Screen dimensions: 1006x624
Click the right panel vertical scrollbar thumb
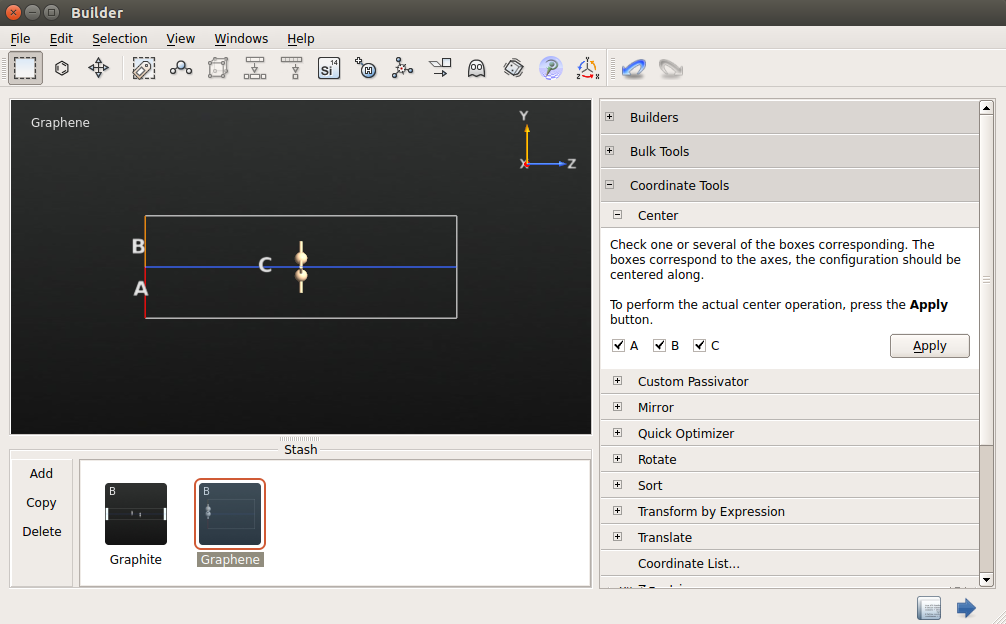[987, 280]
